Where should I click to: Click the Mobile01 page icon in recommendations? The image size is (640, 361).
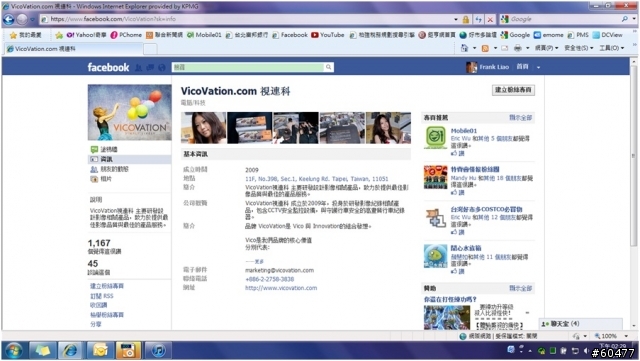436,137
